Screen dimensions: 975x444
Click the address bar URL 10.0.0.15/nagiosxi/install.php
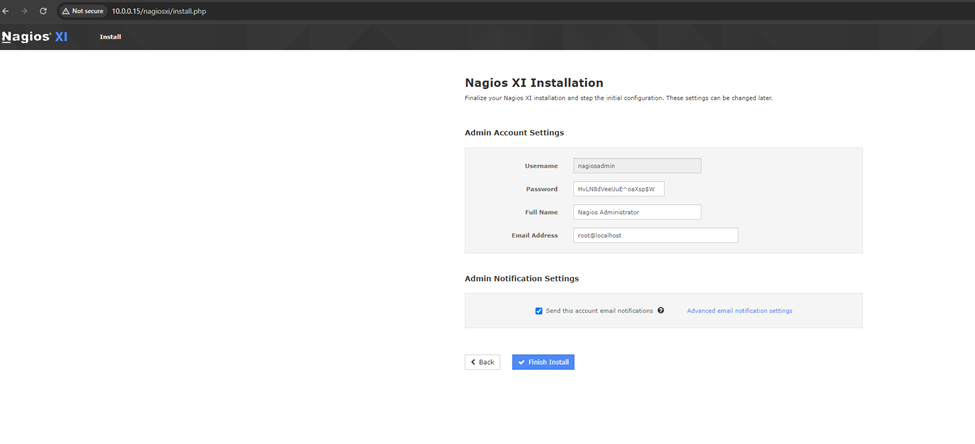click(159, 11)
